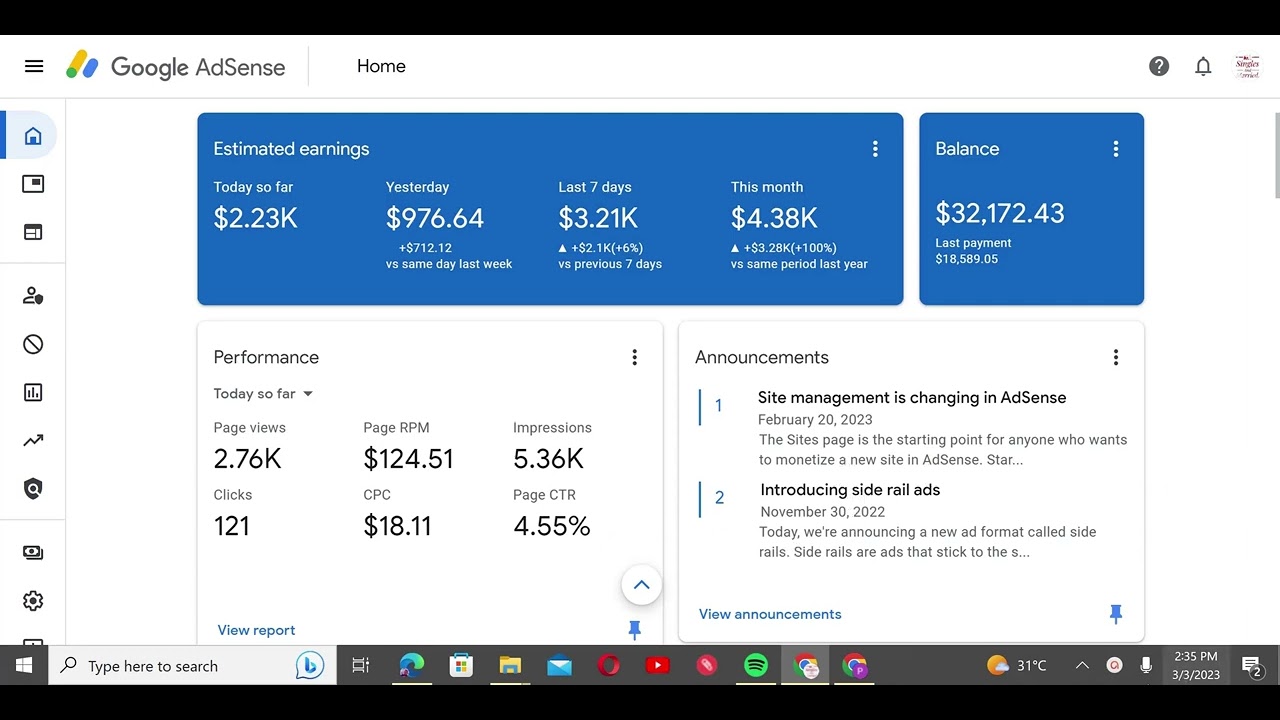Click View announcements link
The image size is (1280, 720).
point(770,614)
